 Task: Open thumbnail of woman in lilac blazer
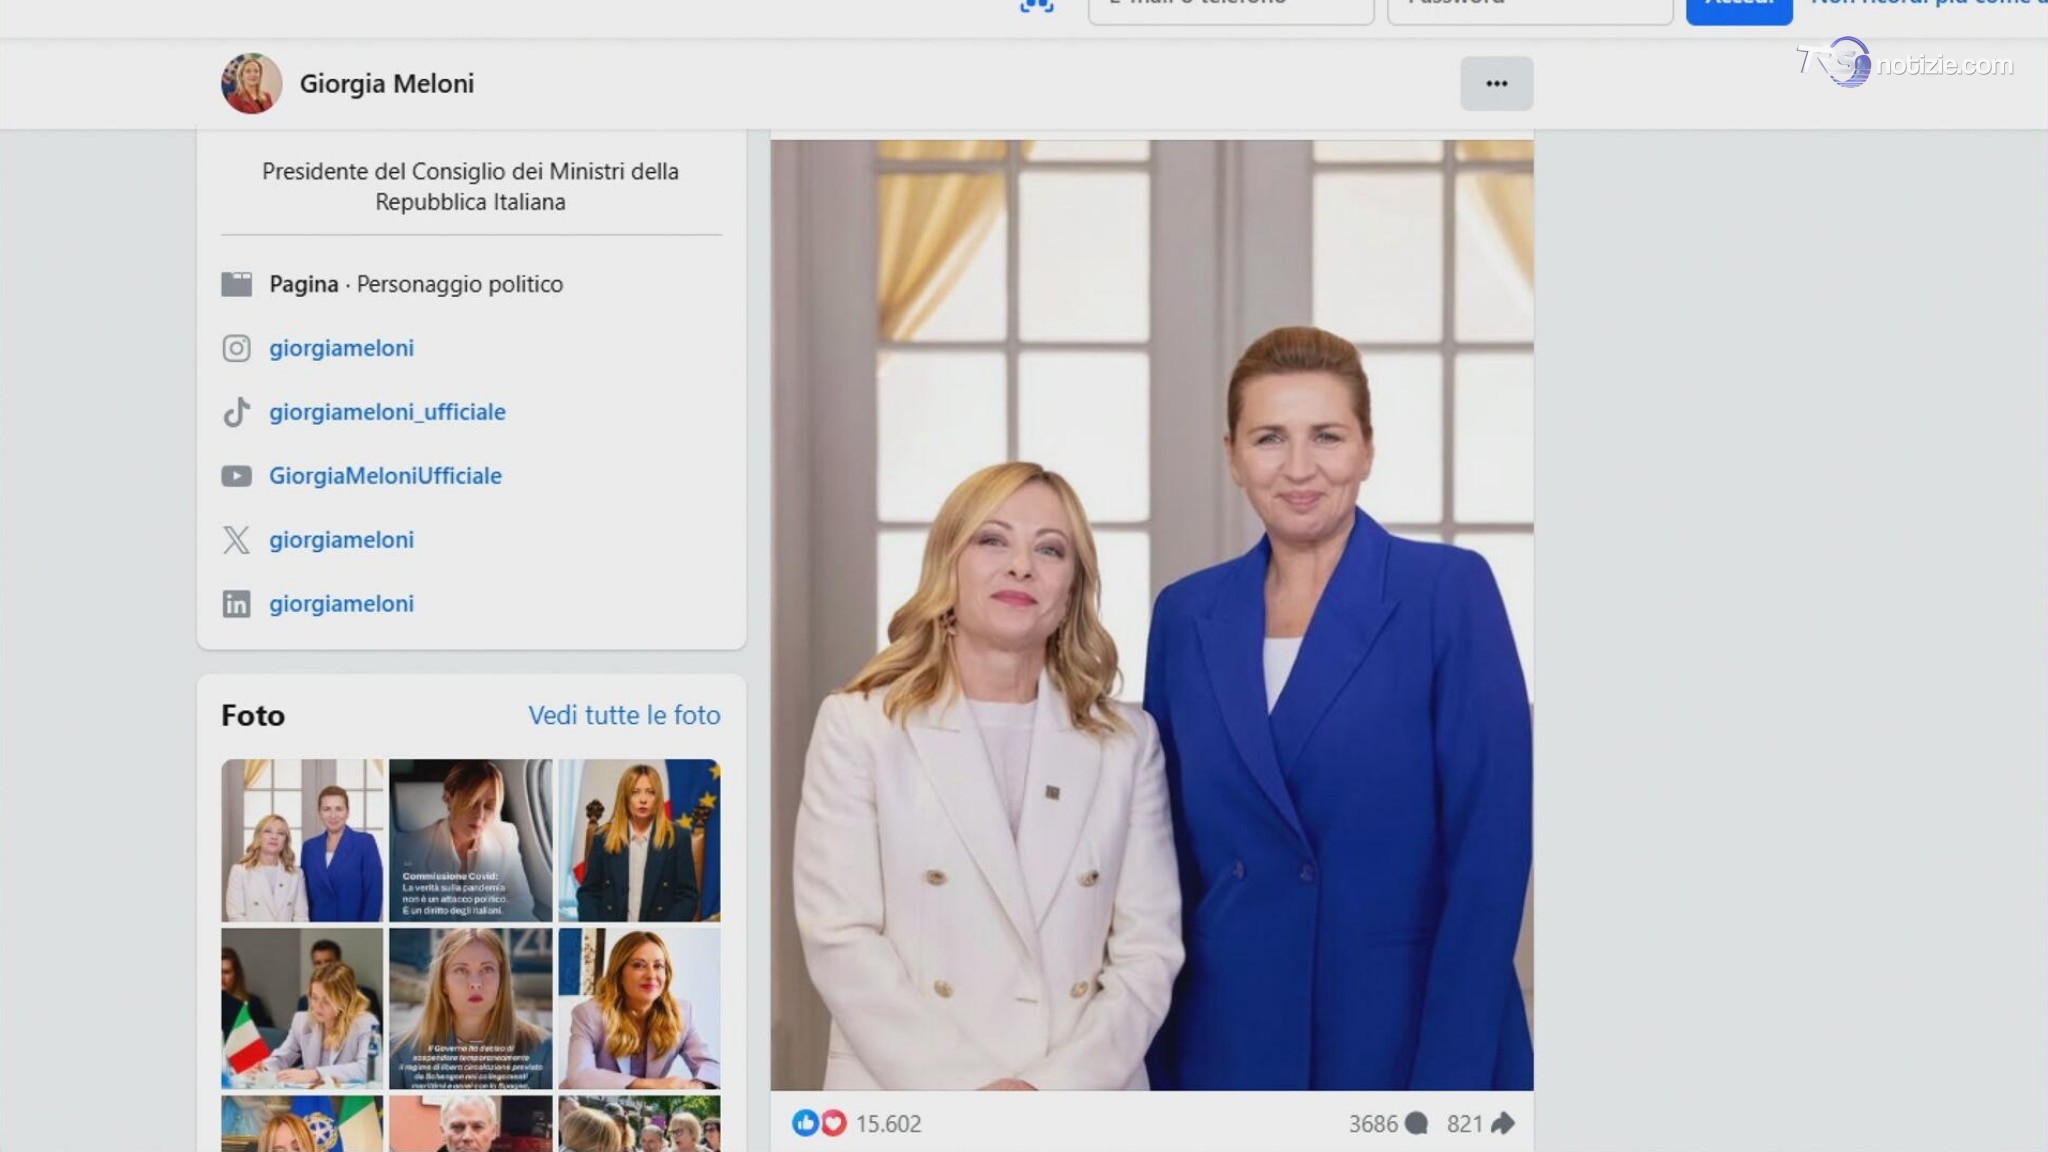click(639, 1008)
